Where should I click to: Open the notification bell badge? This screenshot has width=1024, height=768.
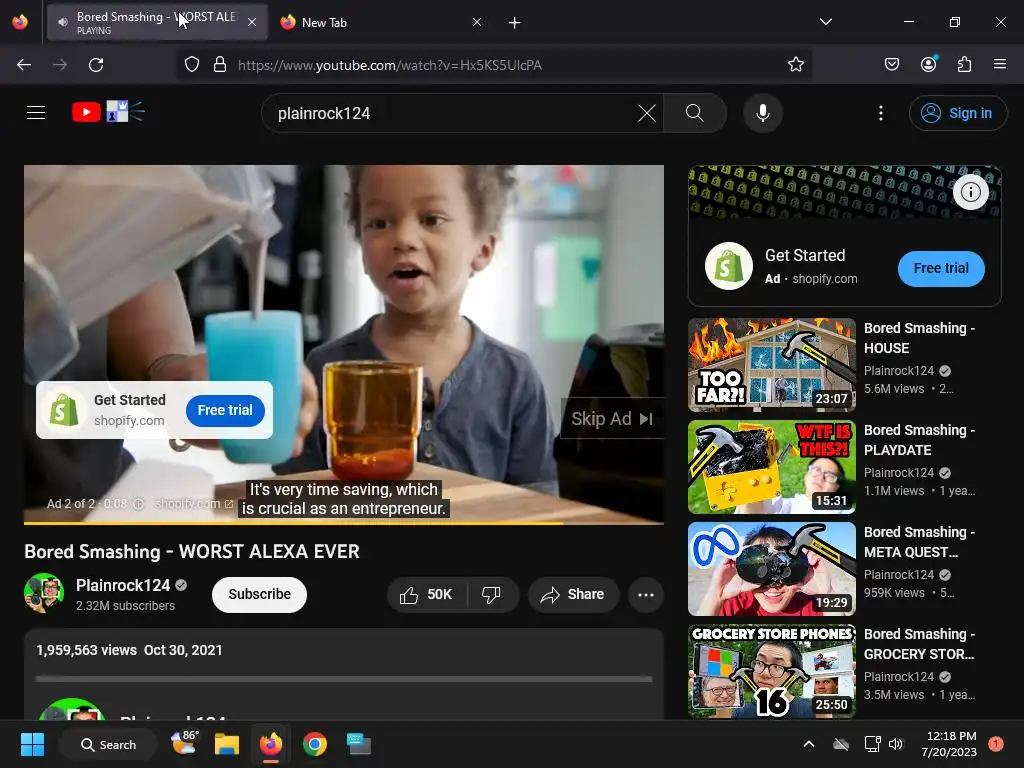(996, 744)
